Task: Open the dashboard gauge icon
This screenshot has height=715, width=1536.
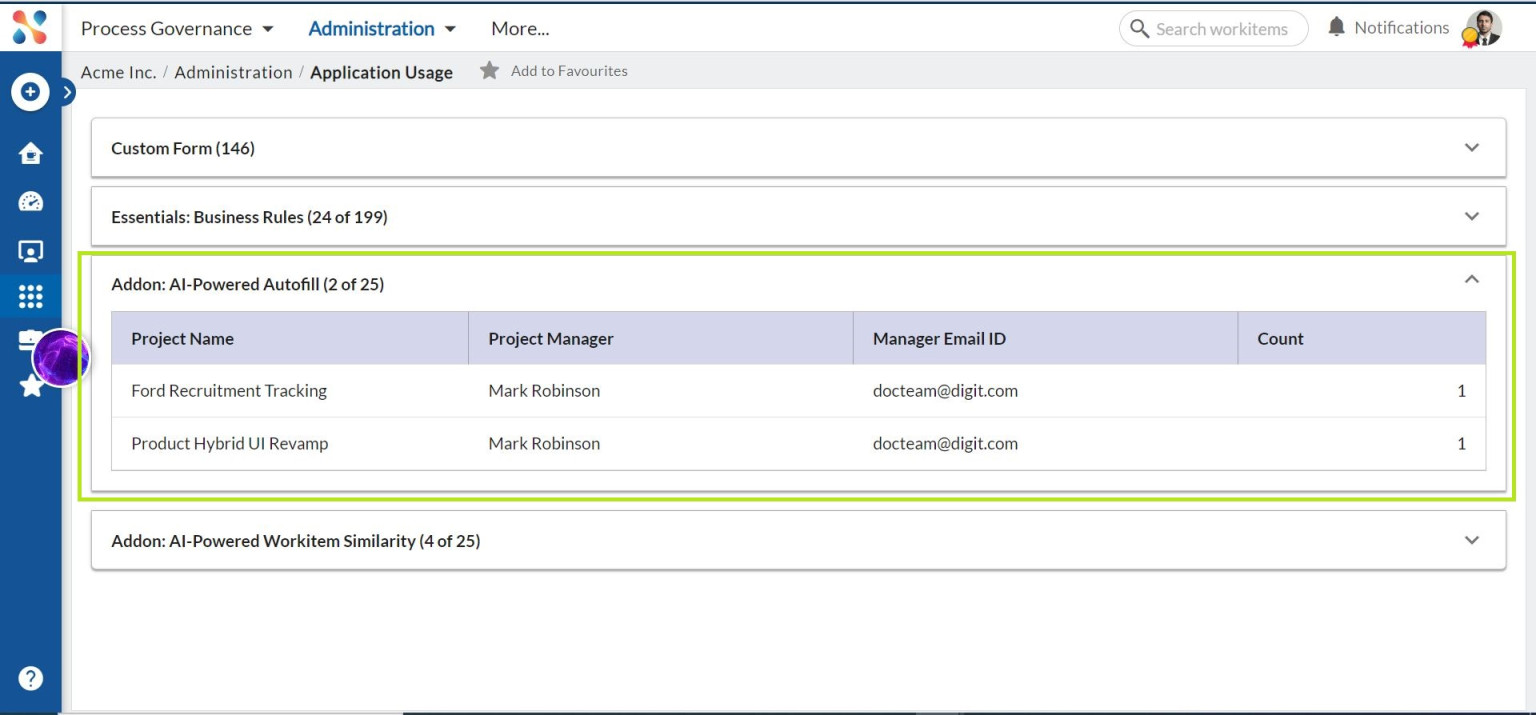Action: pos(30,202)
